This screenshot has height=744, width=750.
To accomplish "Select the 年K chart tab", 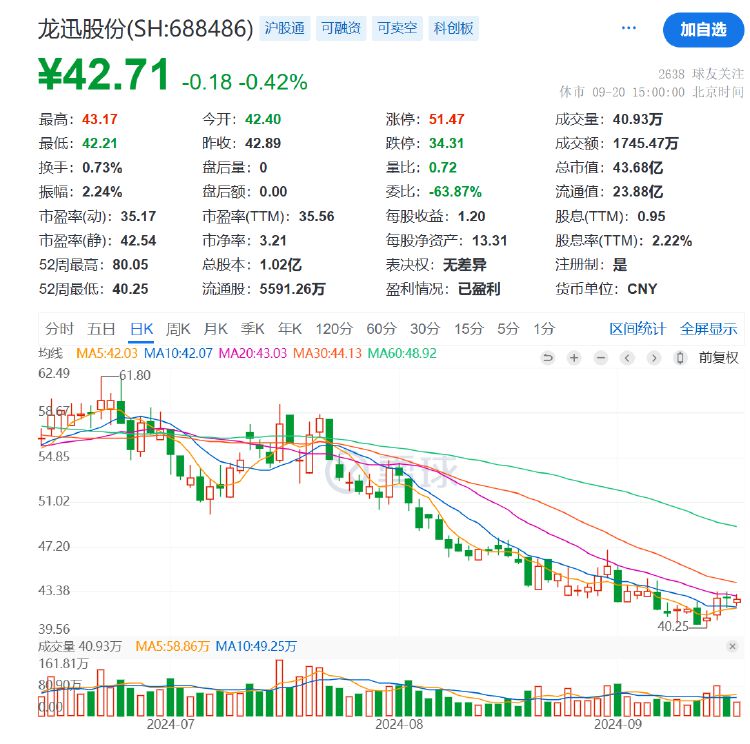I will [x=290, y=329].
